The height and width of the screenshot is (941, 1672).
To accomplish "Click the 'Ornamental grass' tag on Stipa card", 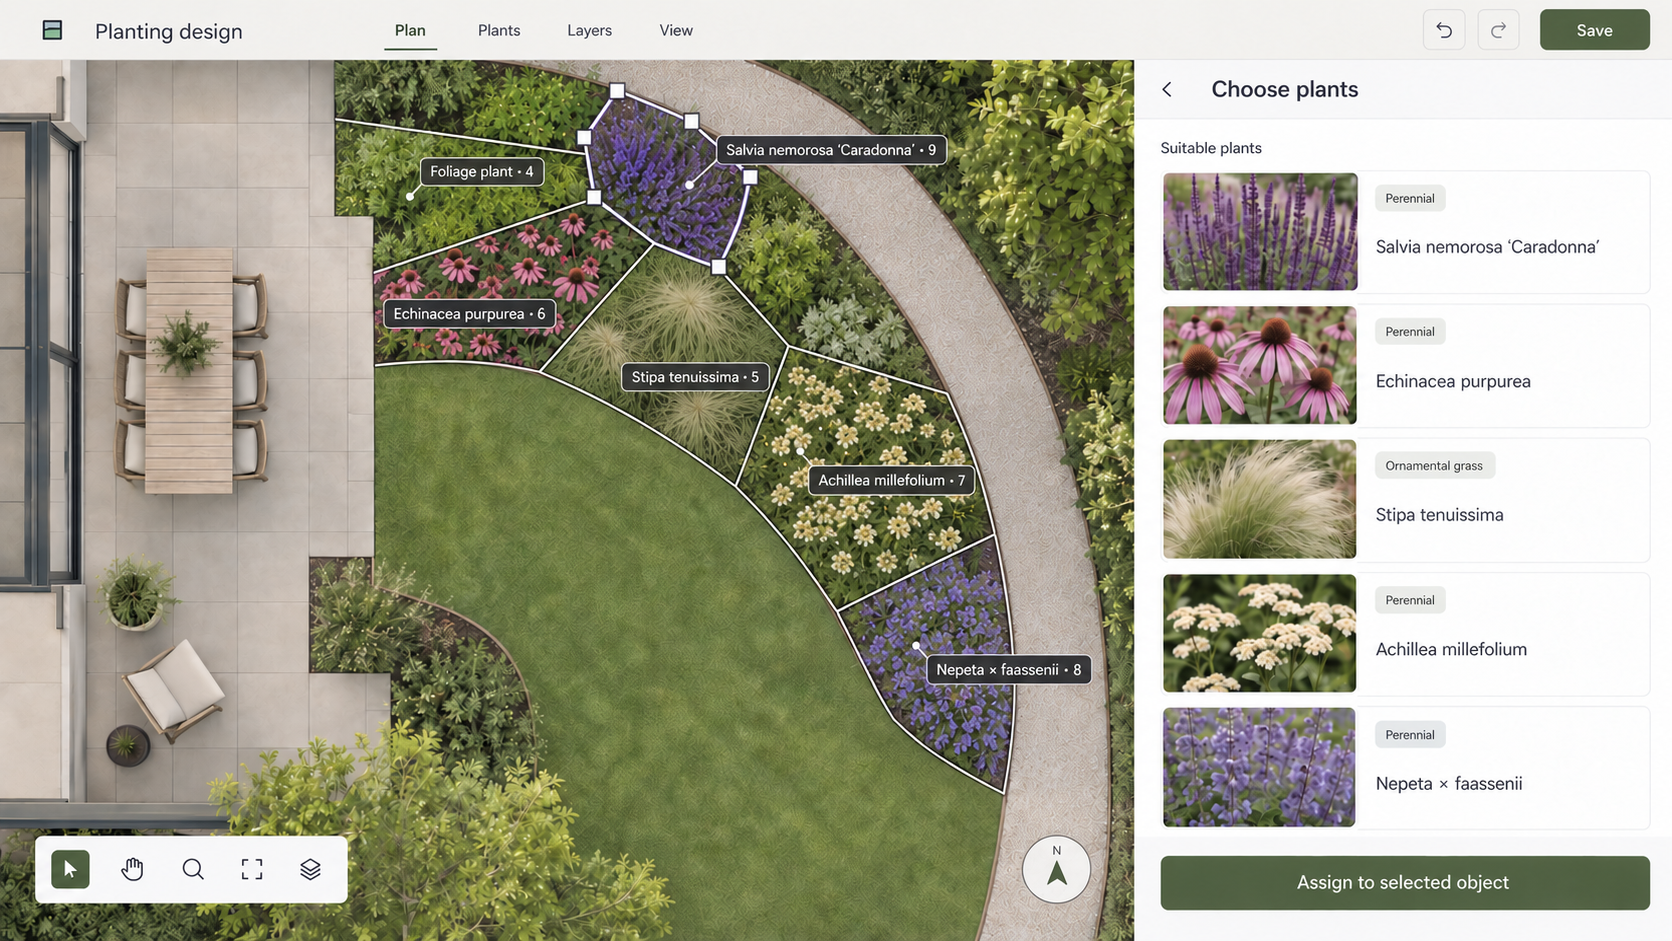I will (1434, 466).
